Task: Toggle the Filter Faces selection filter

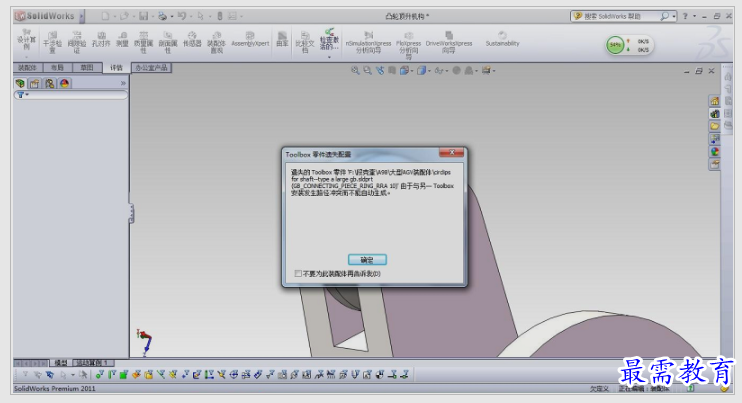Action: click(x=124, y=375)
